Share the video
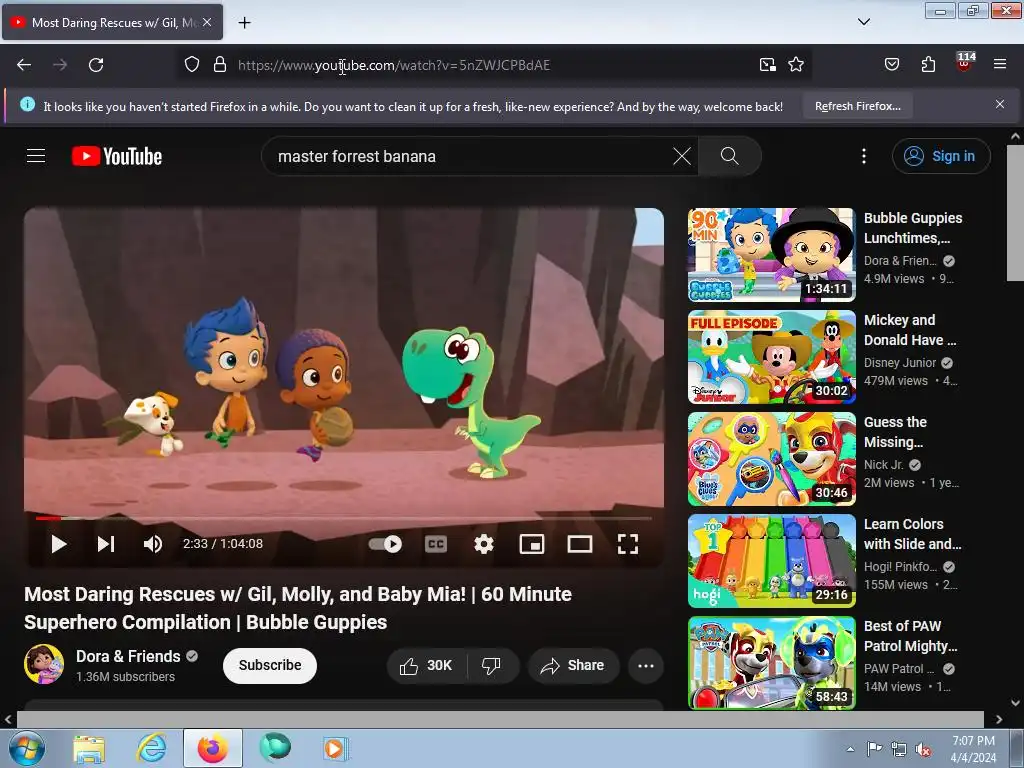1024x768 pixels. click(x=573, y=665)
